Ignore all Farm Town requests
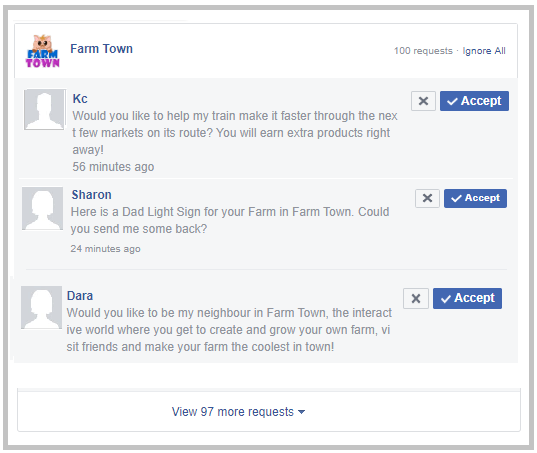537x453 pixels. coord(484,51)
